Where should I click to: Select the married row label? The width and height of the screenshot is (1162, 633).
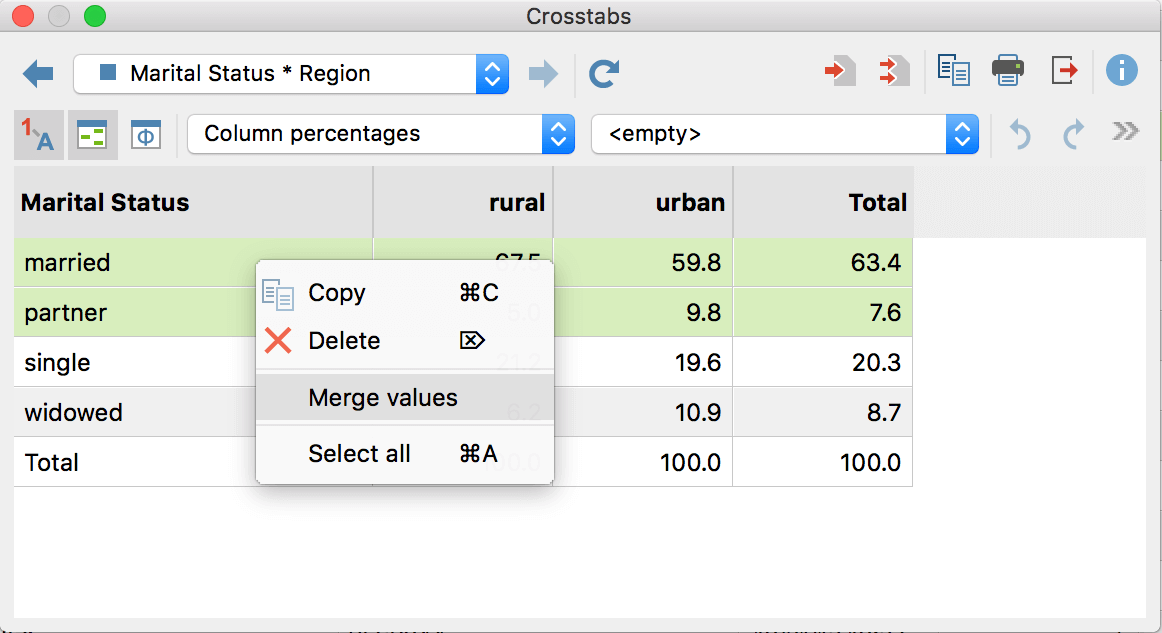[x=67, y=262]
